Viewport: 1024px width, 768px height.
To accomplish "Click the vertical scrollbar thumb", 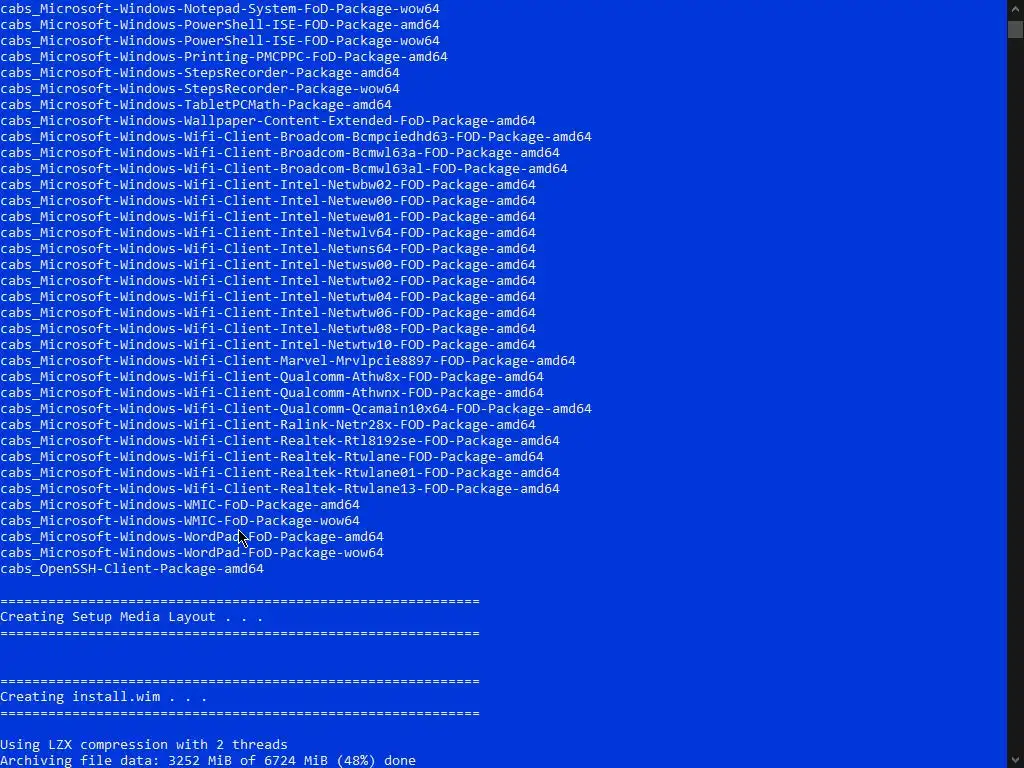I will [1016, 30].
